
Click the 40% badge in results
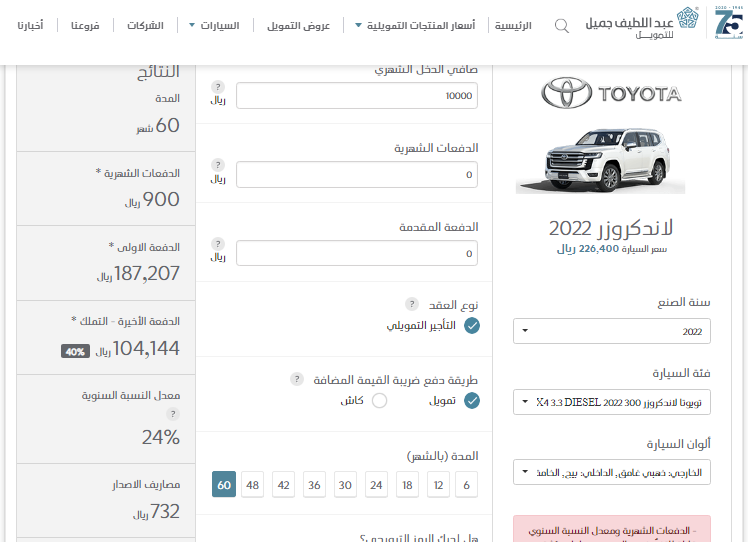[x=75, y=352]
